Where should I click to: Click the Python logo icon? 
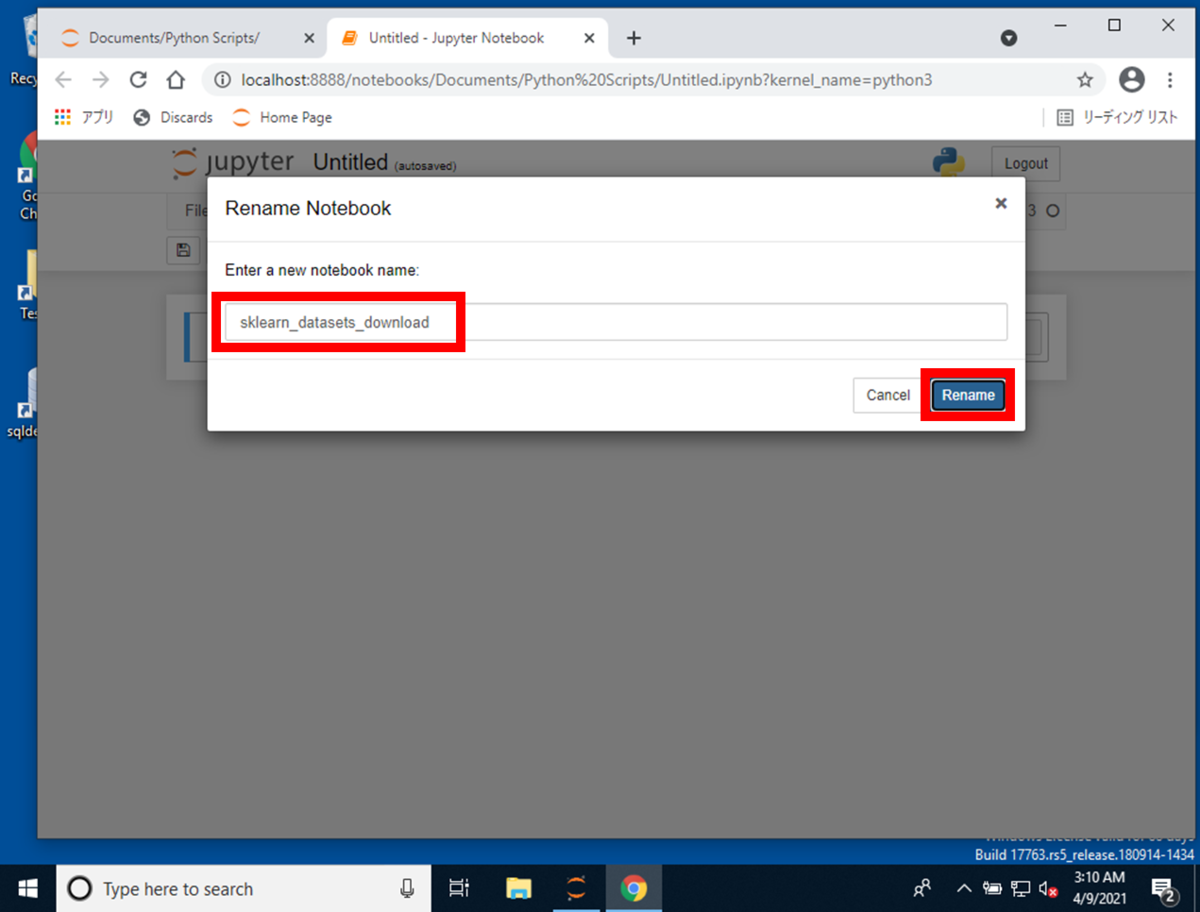[948, 162]
